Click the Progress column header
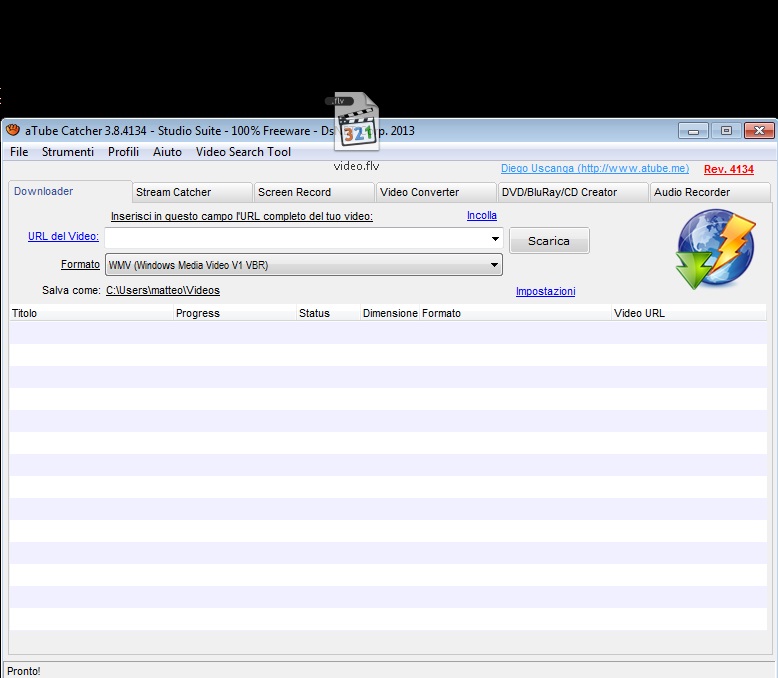The height and width of the screenshot is (678, 778). (x=235, y=313)
